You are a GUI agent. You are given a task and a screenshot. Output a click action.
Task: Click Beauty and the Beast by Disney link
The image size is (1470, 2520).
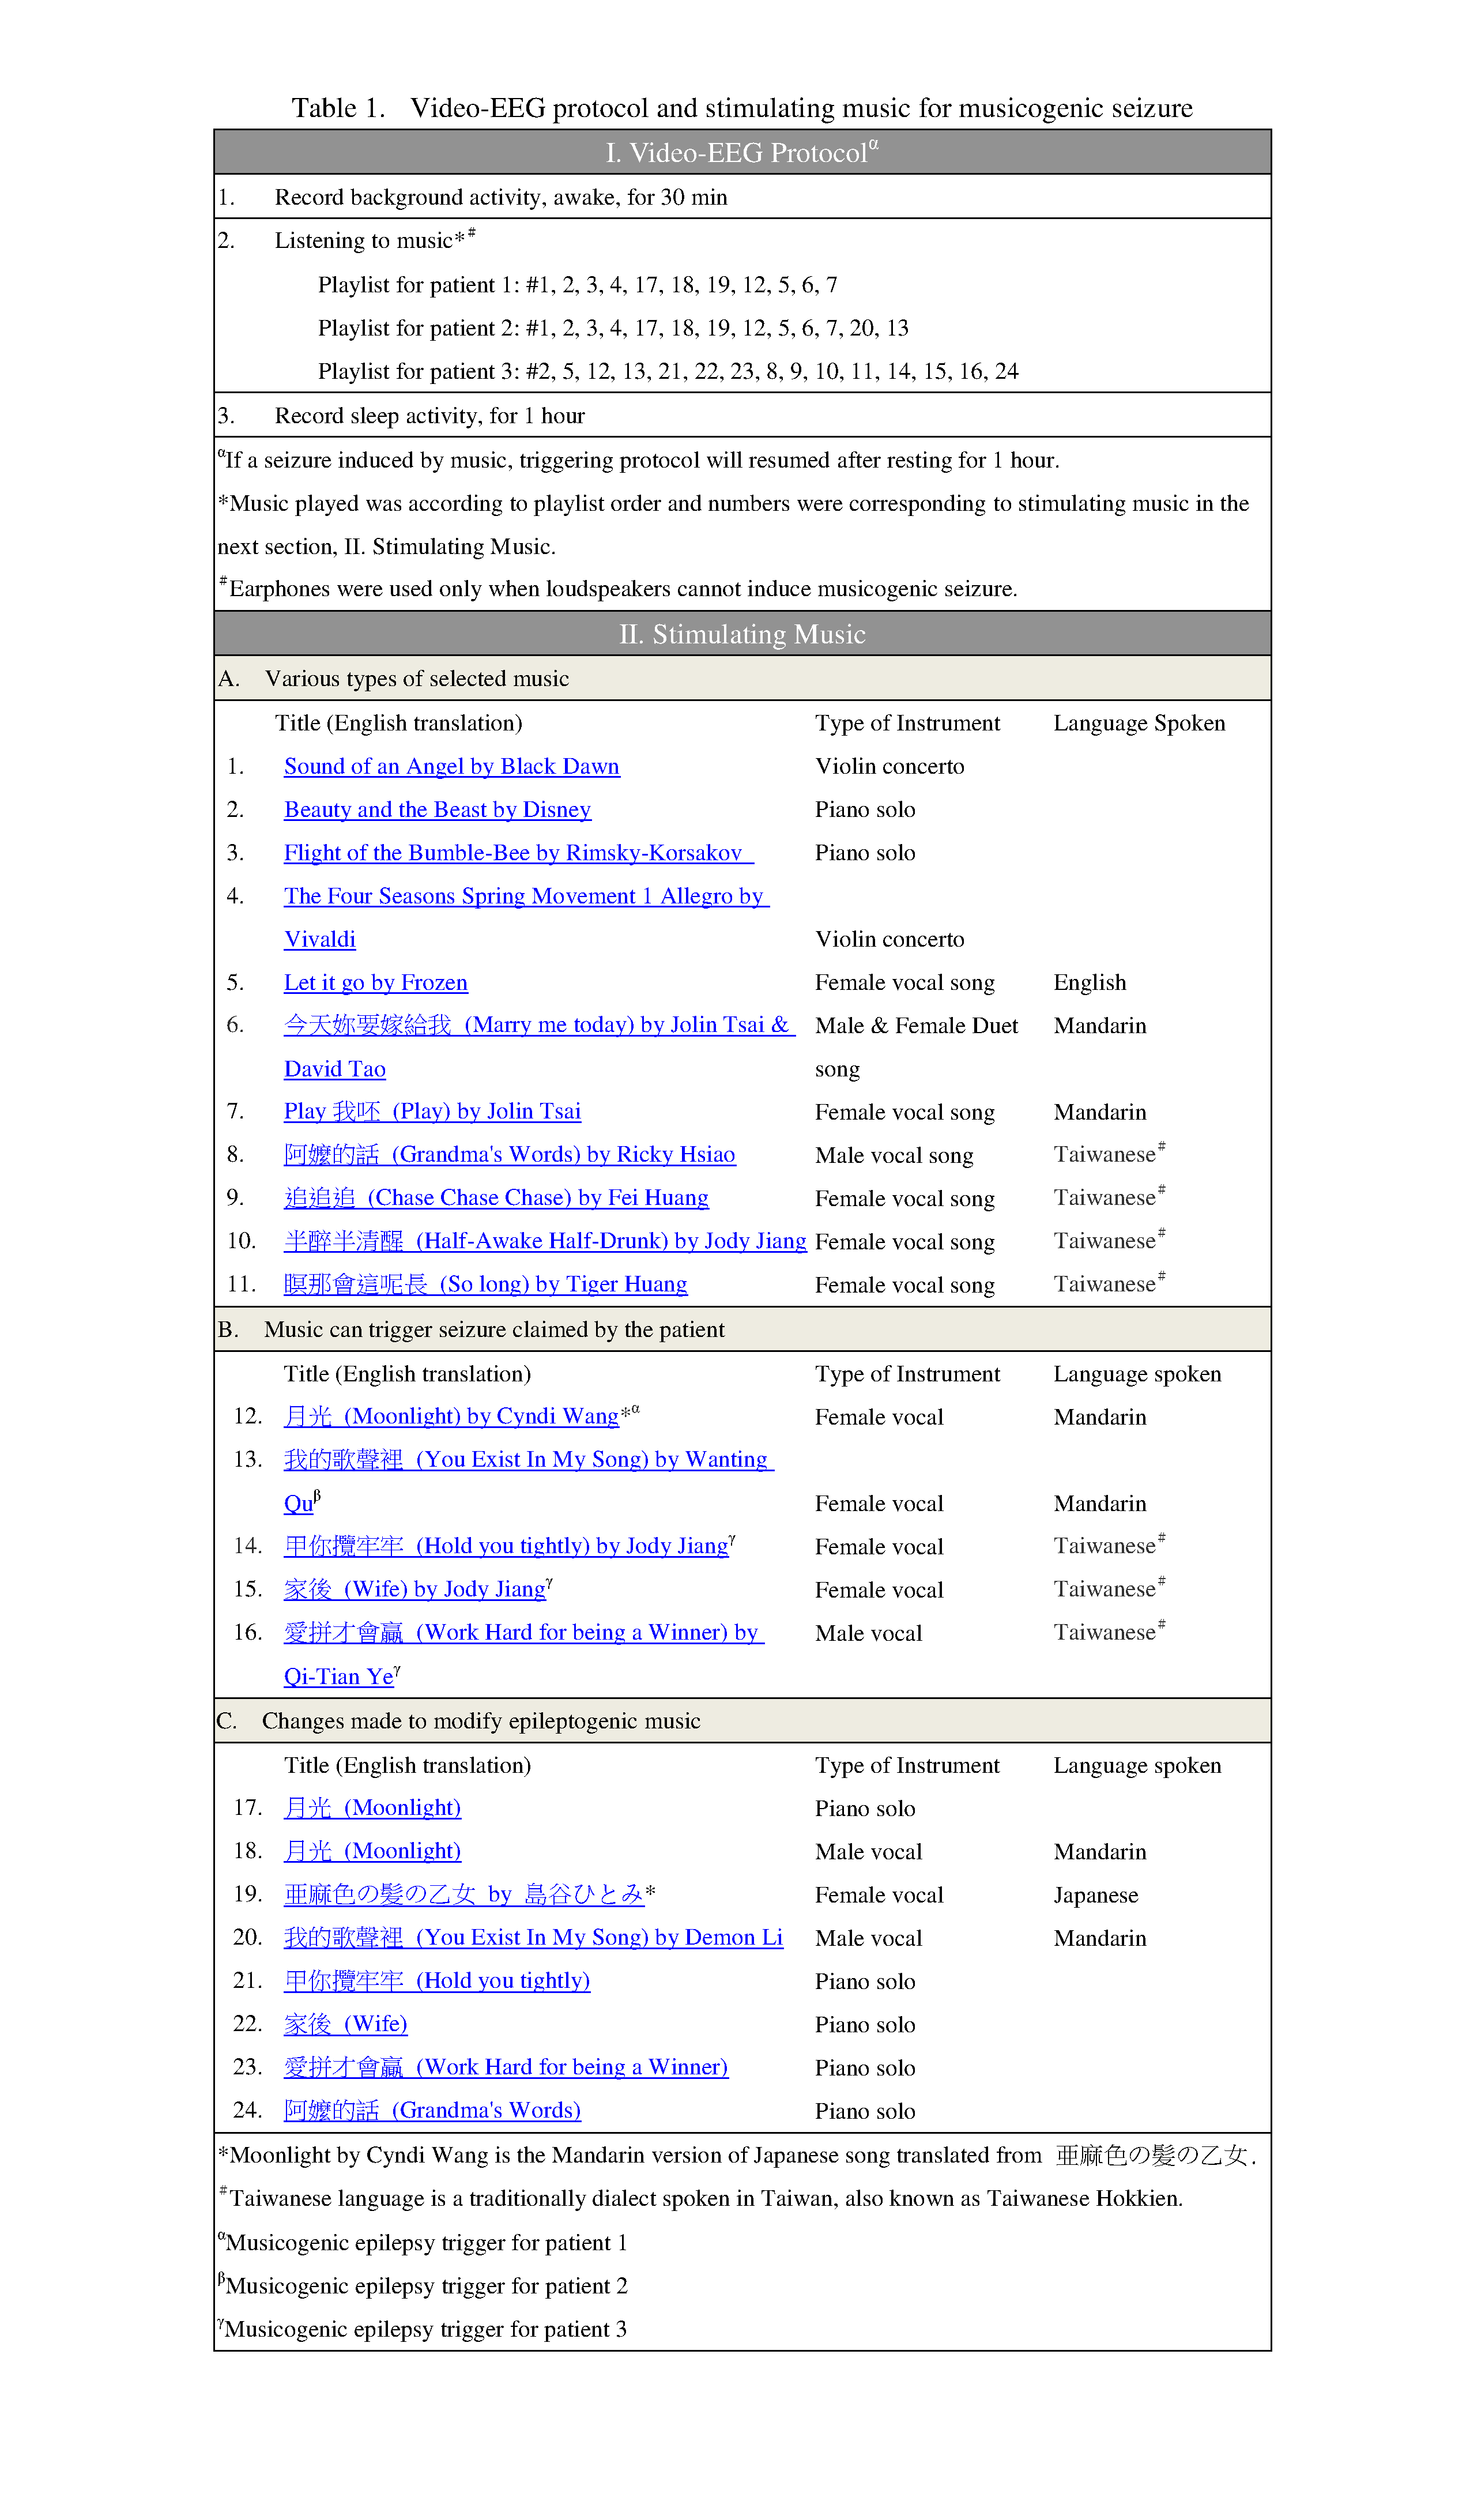[437, 809]
